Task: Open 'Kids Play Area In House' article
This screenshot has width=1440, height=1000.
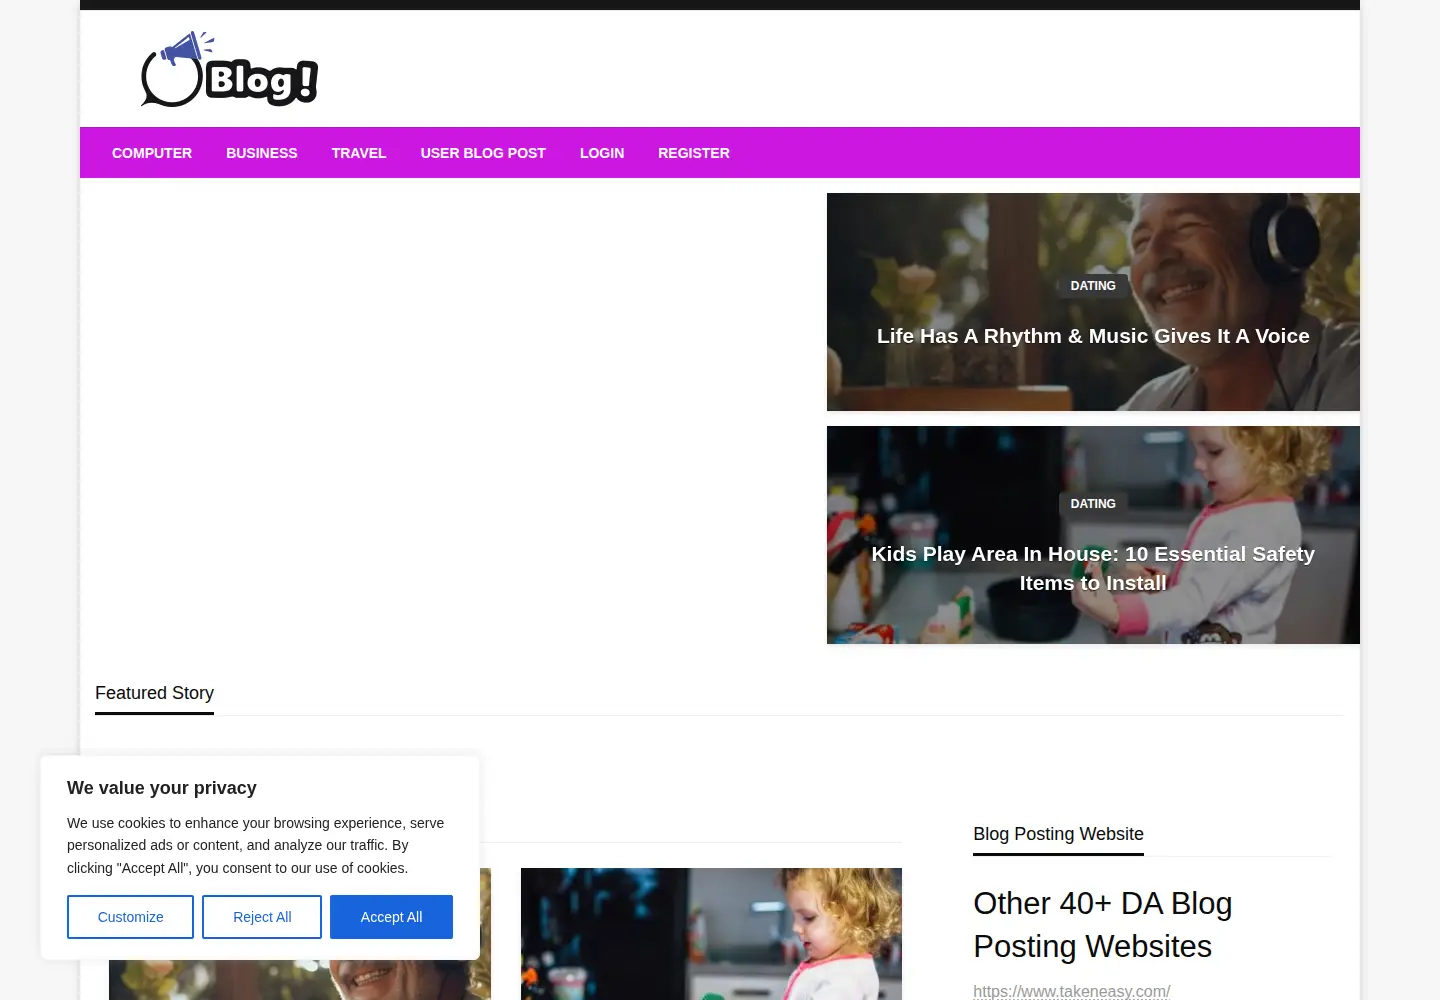Action: (1093, 568)
